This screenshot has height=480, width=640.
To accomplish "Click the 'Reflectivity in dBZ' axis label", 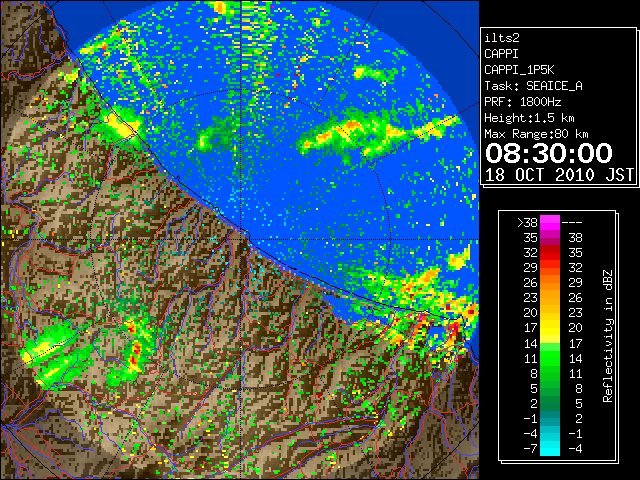I will tap(608, 336).
